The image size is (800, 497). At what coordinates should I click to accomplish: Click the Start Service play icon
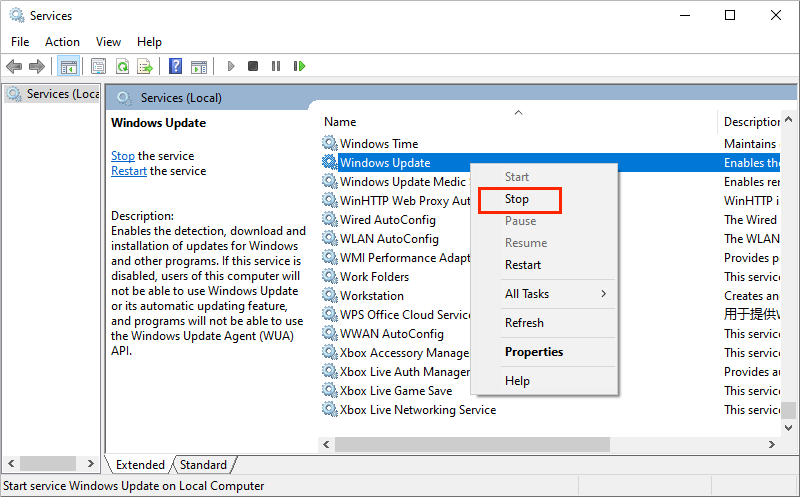coord(231,66)
